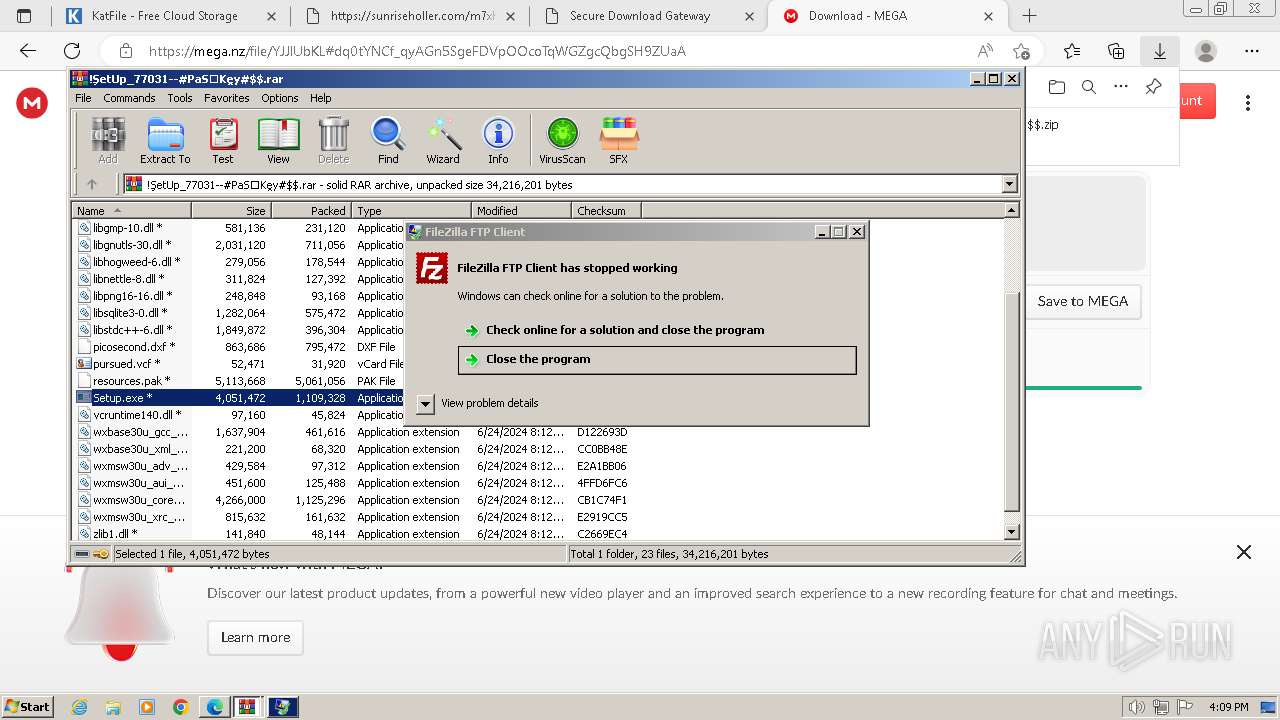
Task: Choose Close the program in FileZilla dialog
Action: tap(657, 360)
